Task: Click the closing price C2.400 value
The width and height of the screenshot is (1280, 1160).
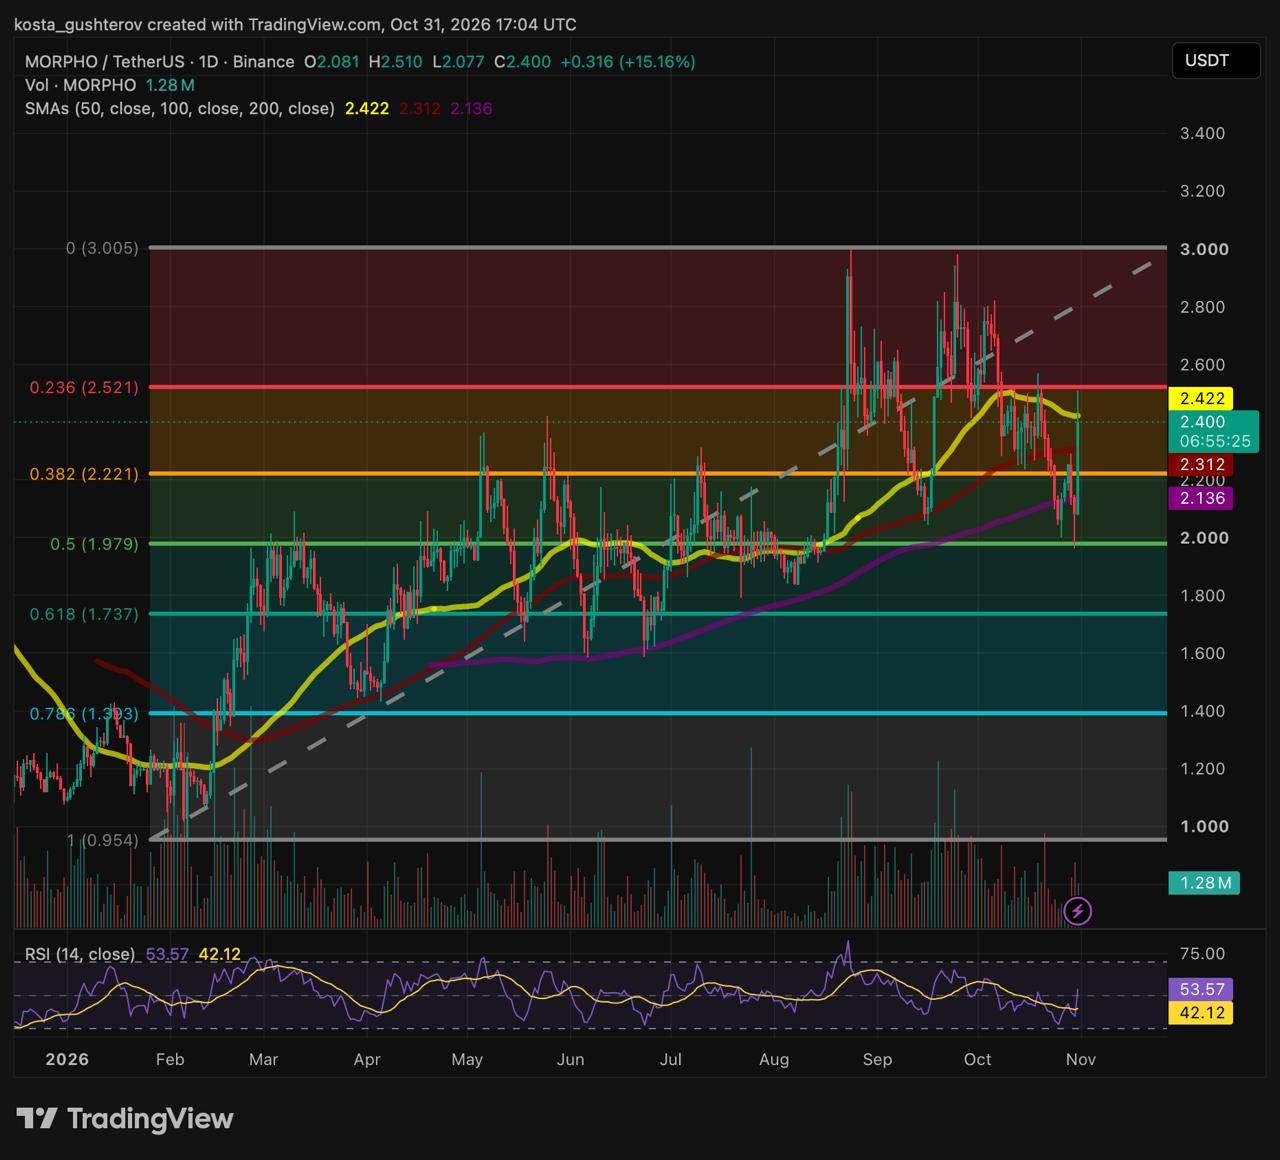Action: pyautogui.click(x=522, y=62)
